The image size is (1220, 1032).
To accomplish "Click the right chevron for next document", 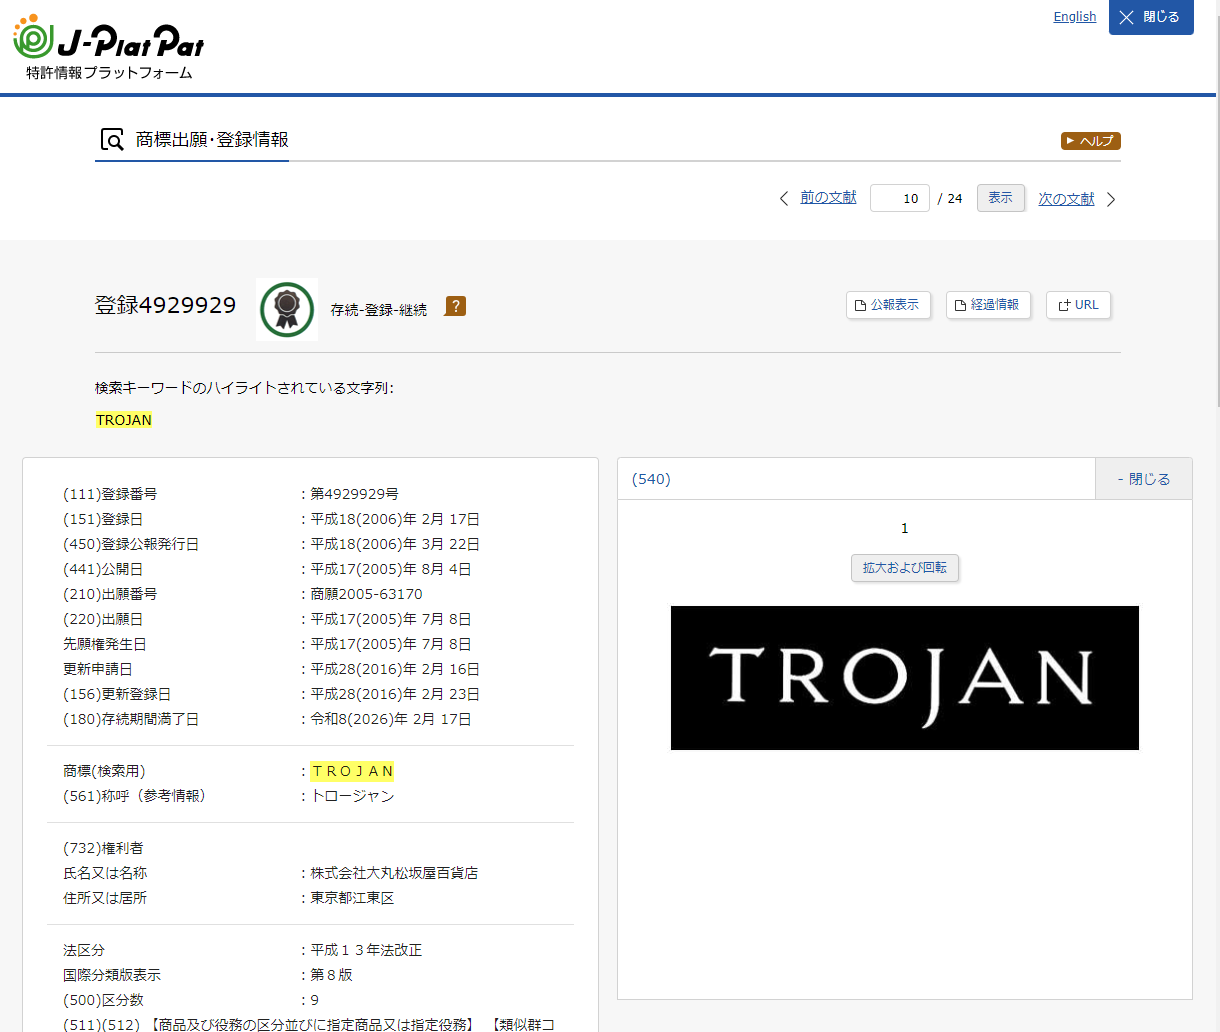I will point(1111,199).
